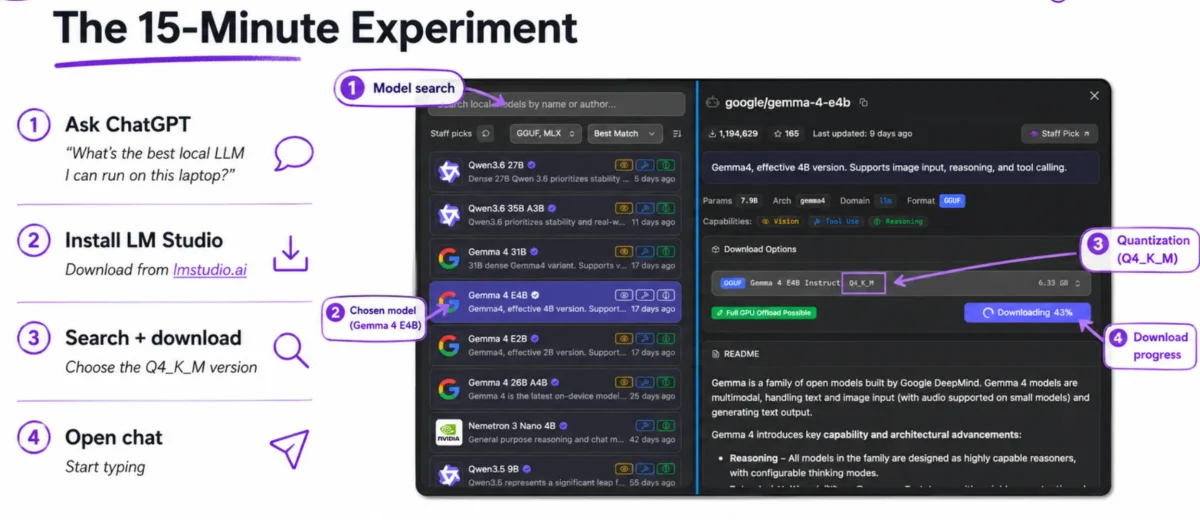
Task: Click the sort order icon beside Best Match
Action: click(677, 133)
